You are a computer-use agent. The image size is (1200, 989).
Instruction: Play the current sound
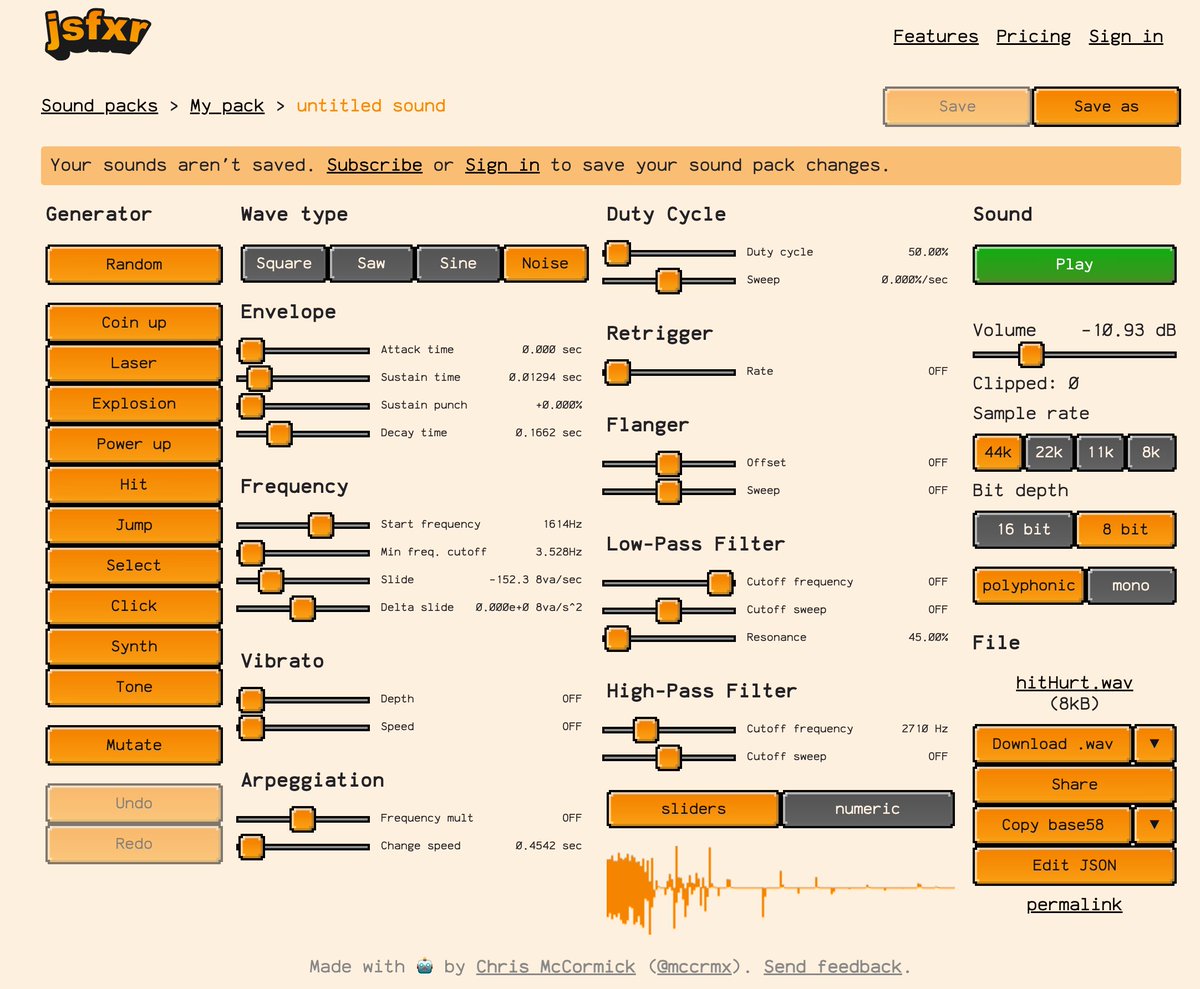pos(1074,264)
